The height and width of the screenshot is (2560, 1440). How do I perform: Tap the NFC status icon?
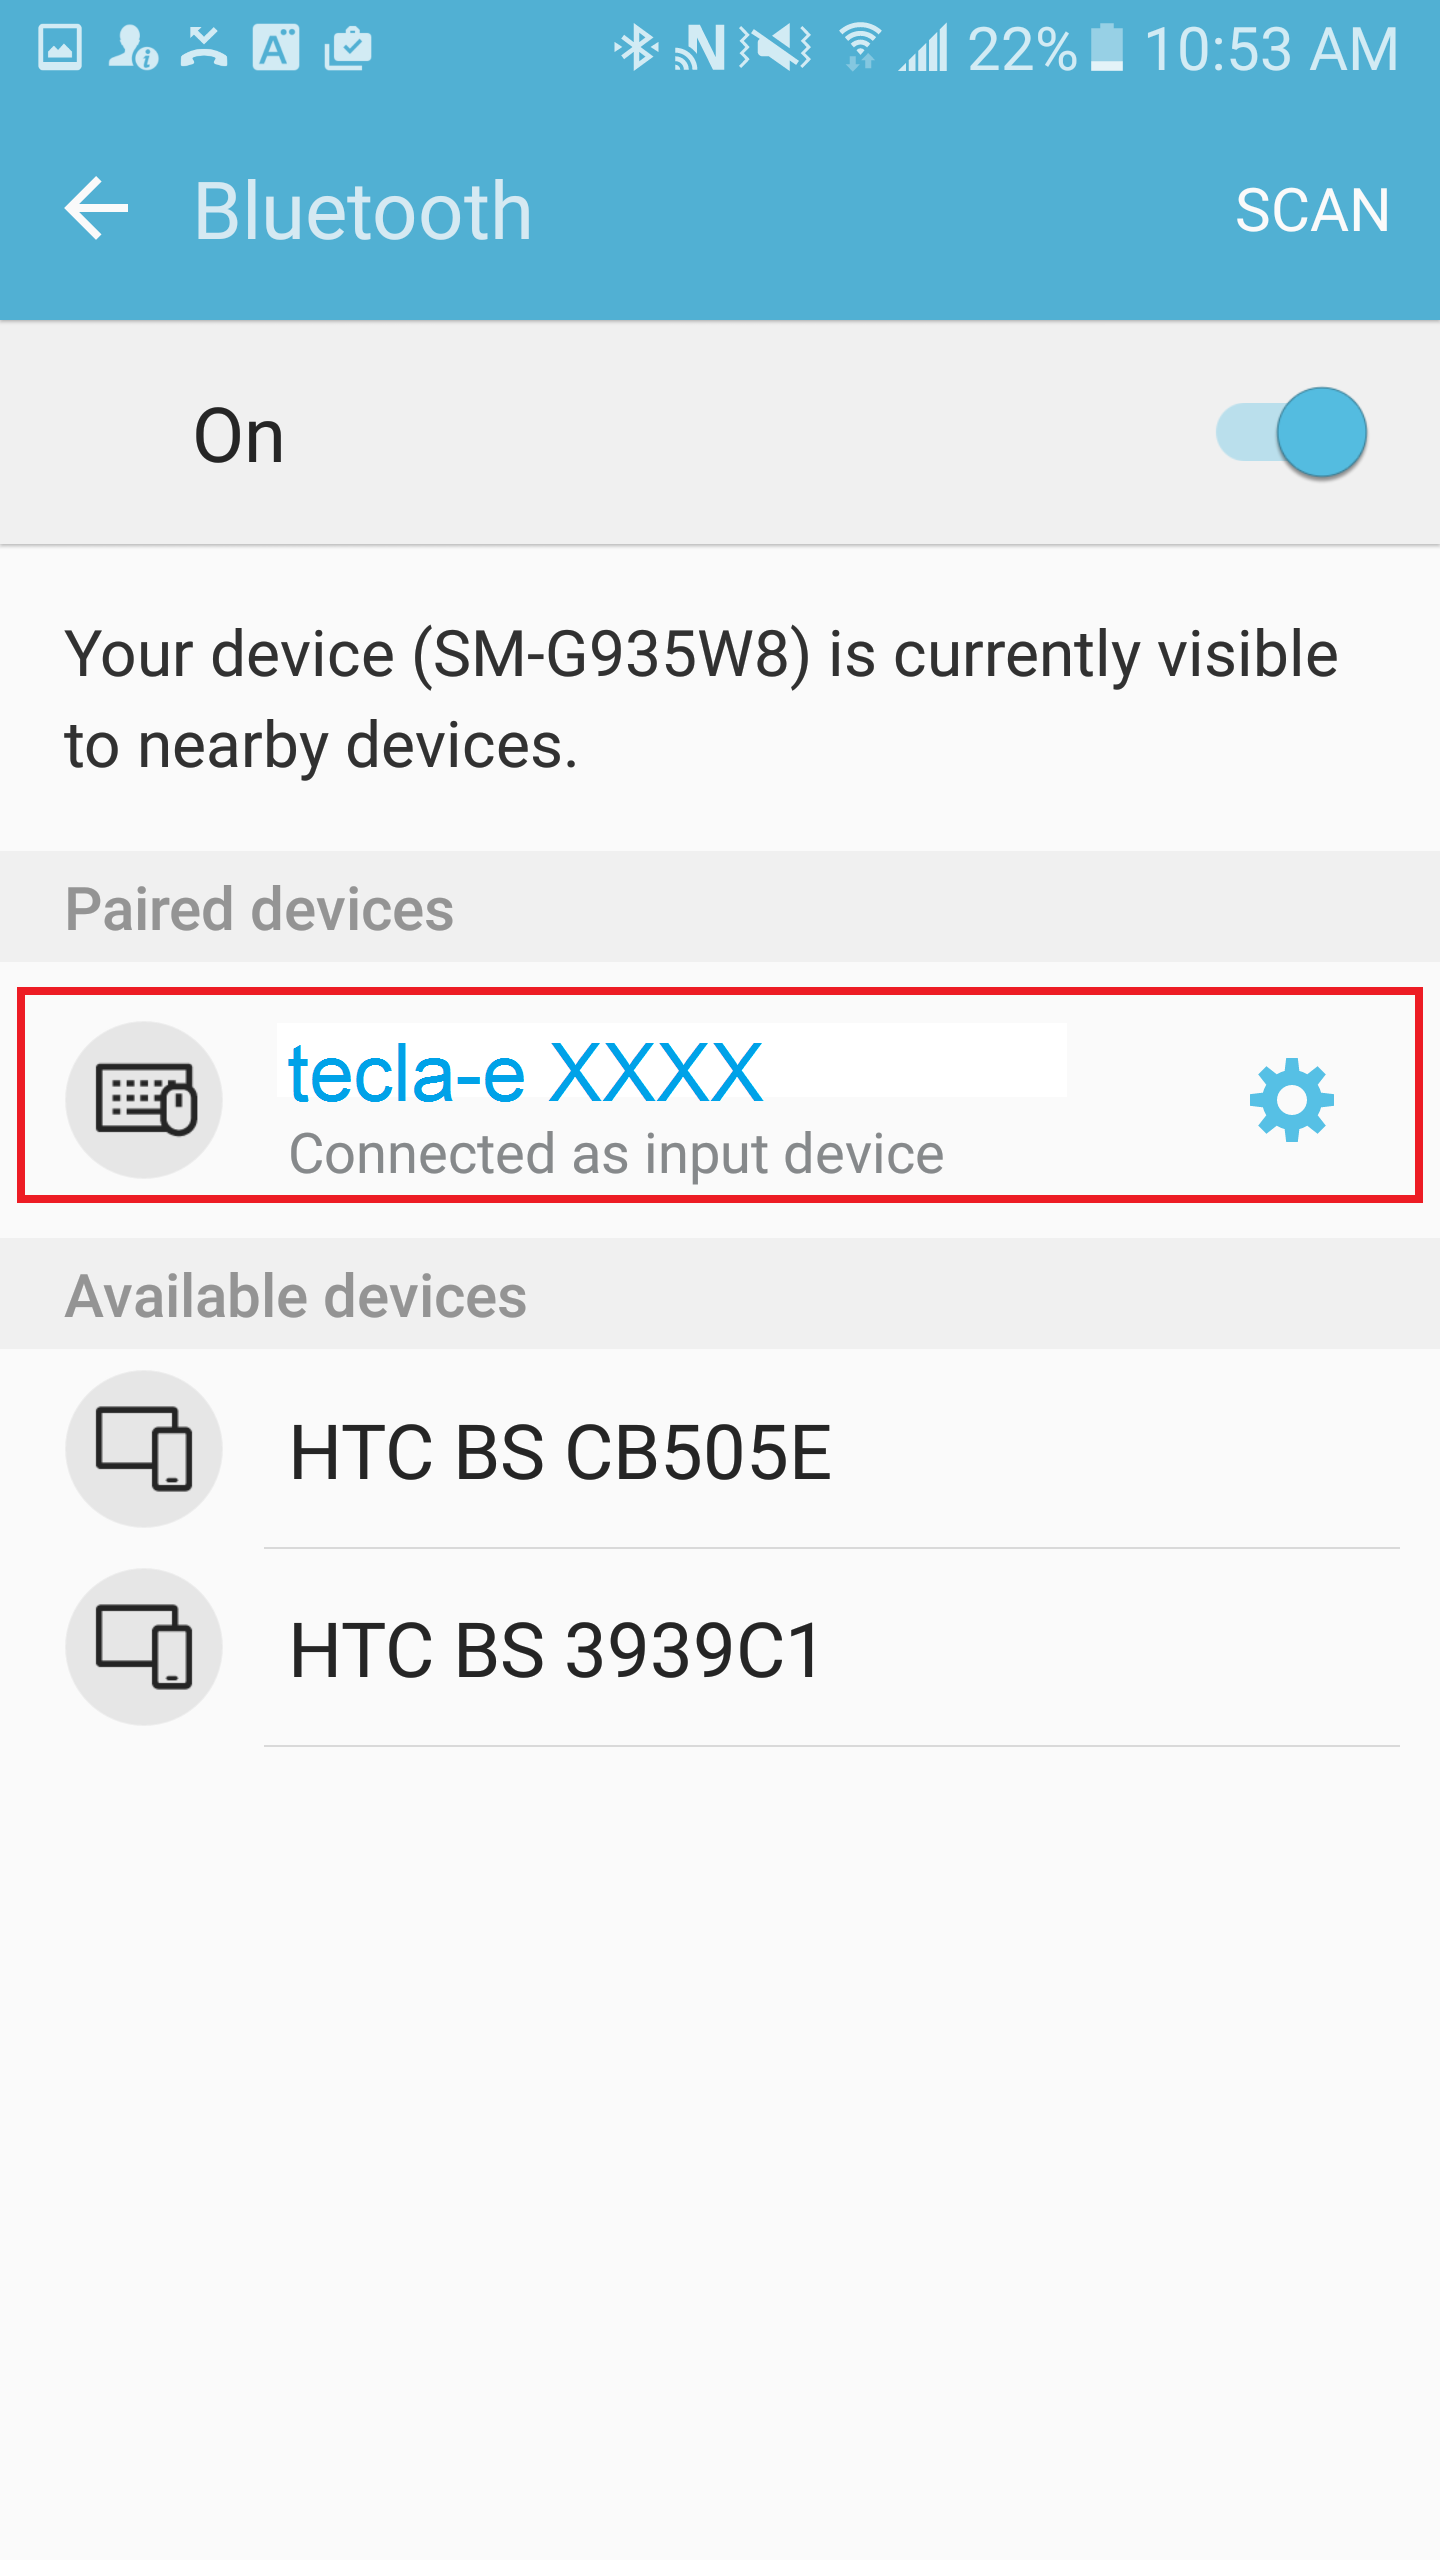700,48
